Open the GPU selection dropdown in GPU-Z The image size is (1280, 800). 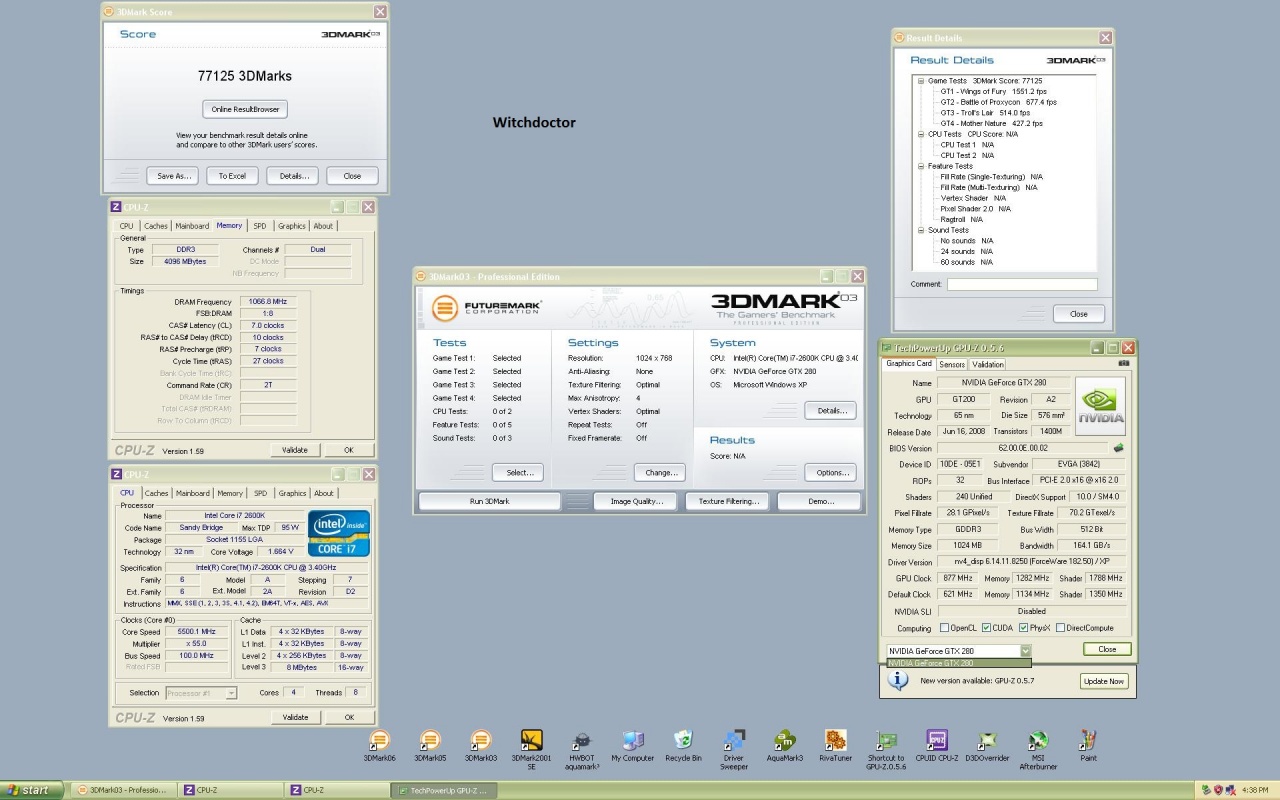point(1024,651)
